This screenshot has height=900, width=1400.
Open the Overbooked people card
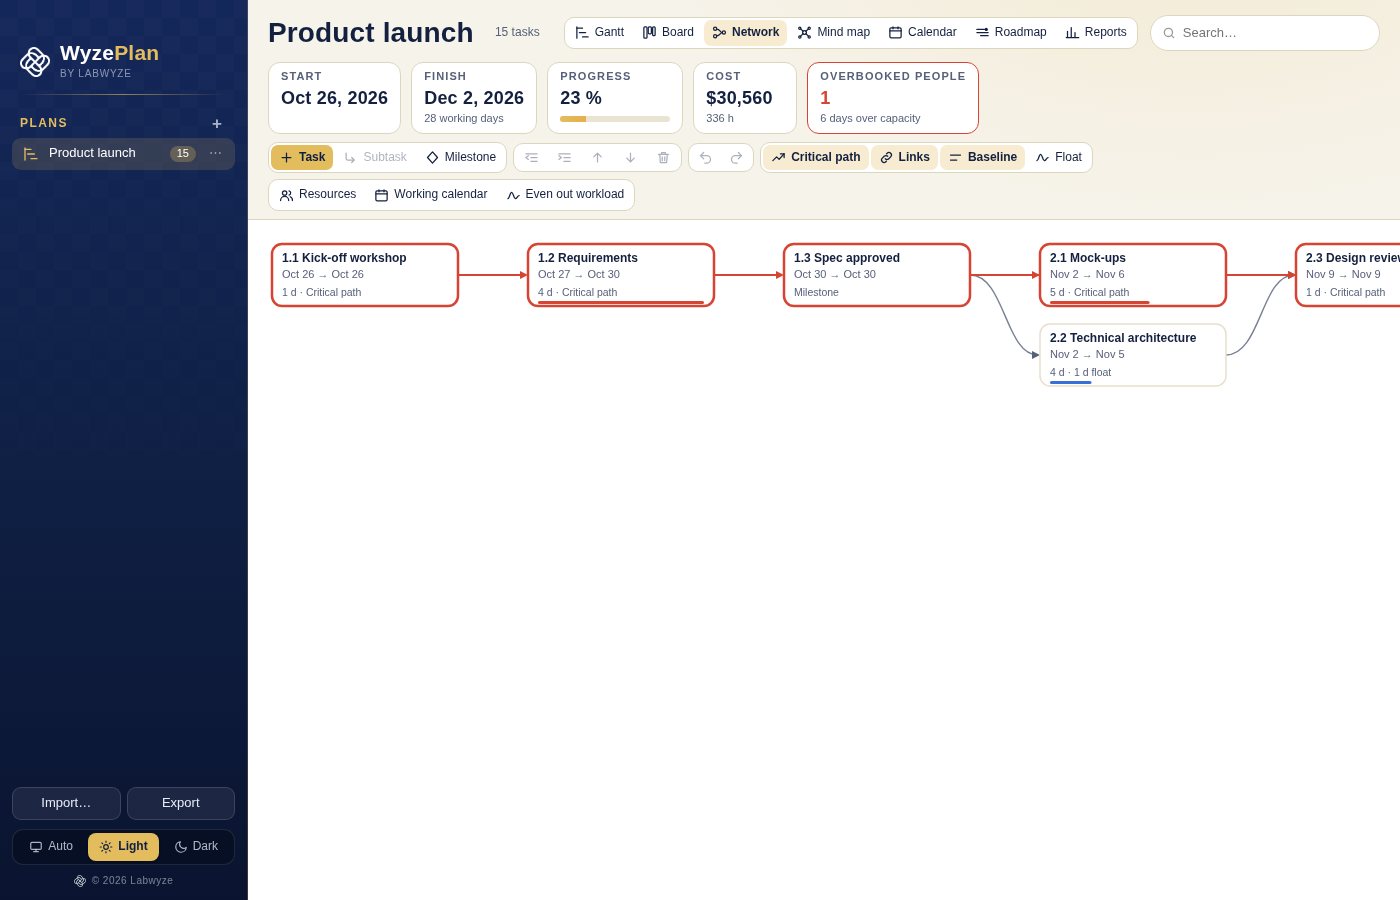pos(893,98)
